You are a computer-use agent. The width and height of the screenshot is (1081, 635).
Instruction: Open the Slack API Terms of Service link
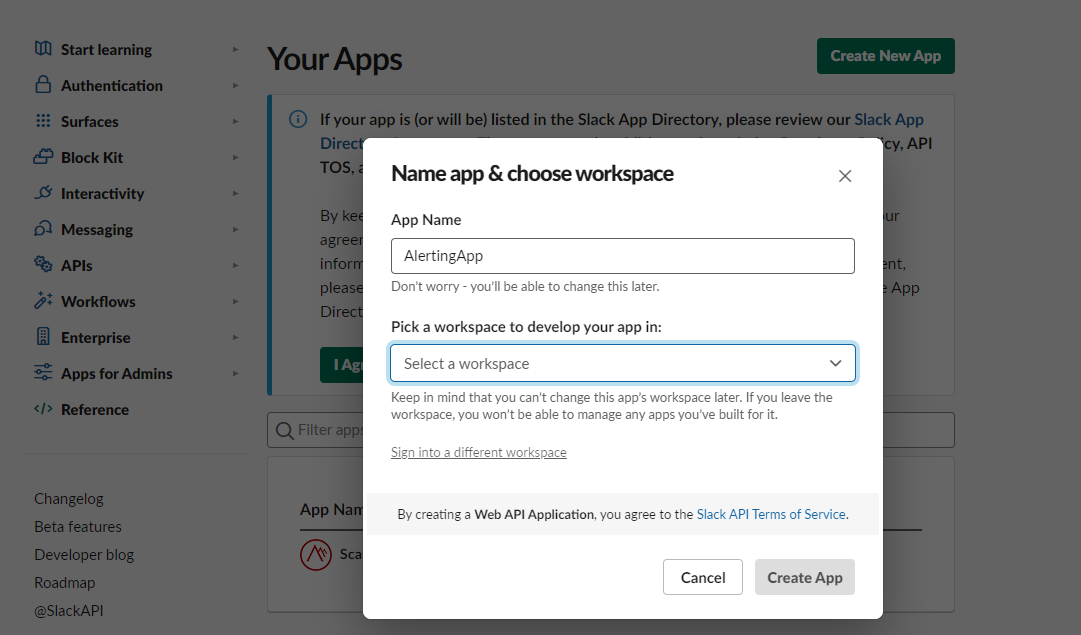771,514
